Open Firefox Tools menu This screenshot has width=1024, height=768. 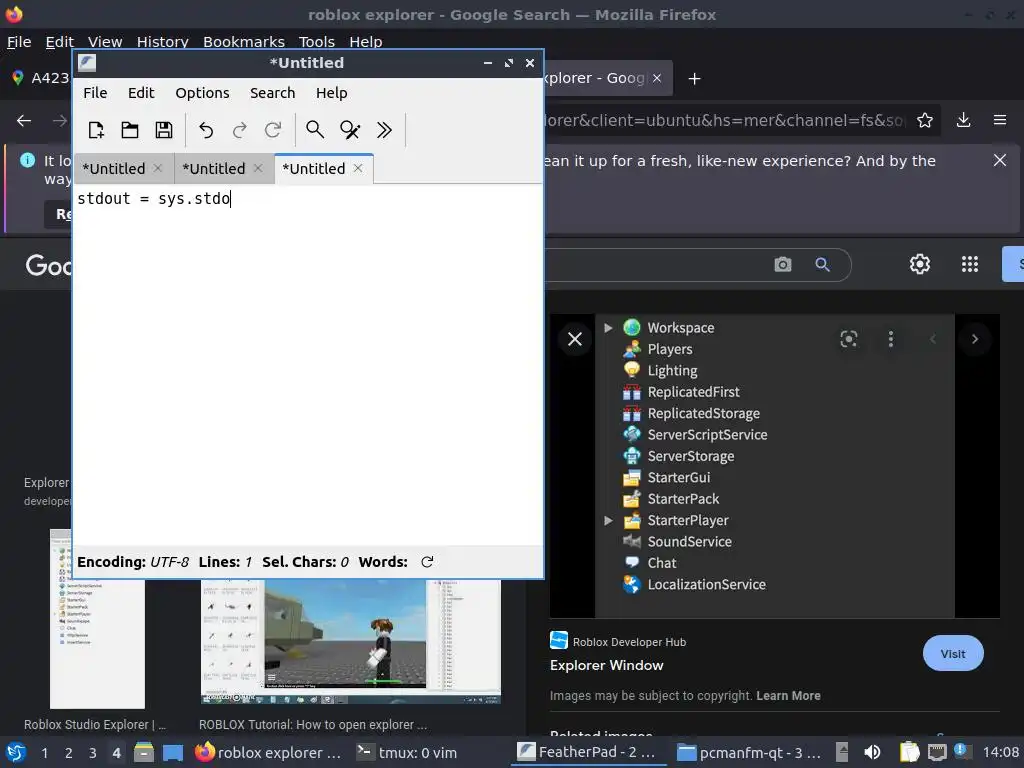[317, 42]
